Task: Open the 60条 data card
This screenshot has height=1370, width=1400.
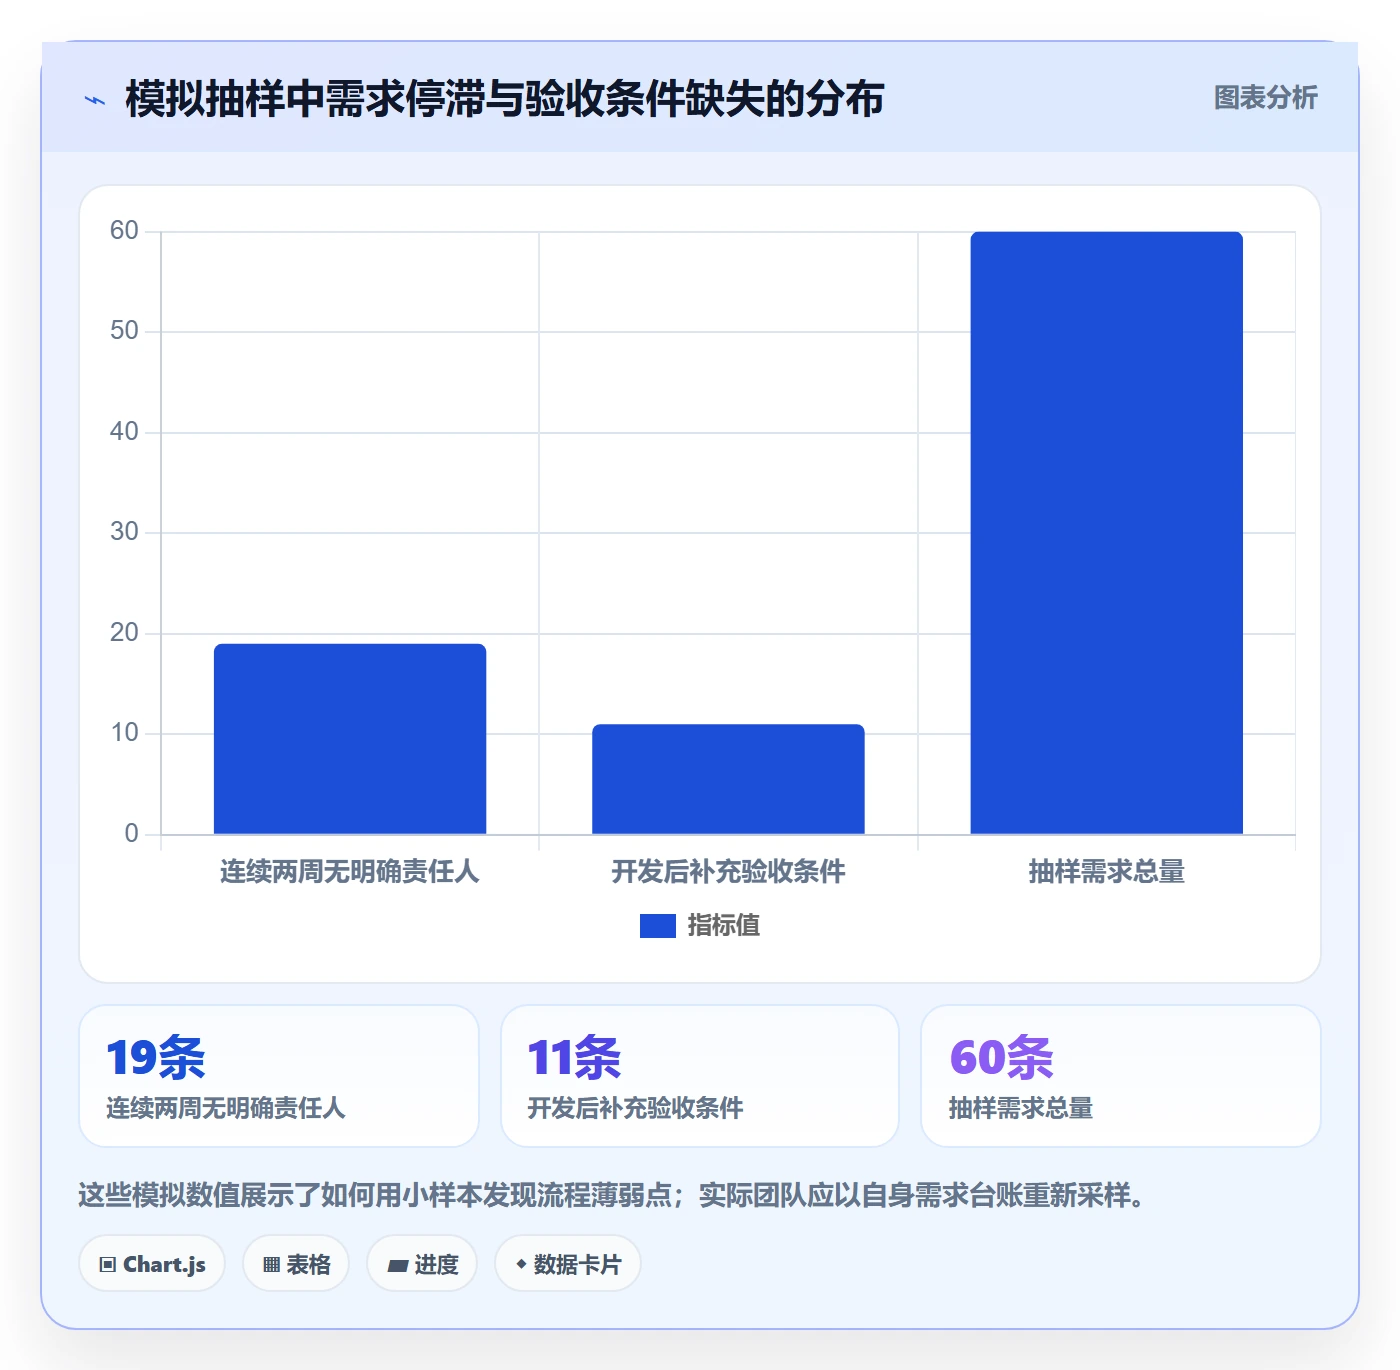Action: (1121, 1076)
